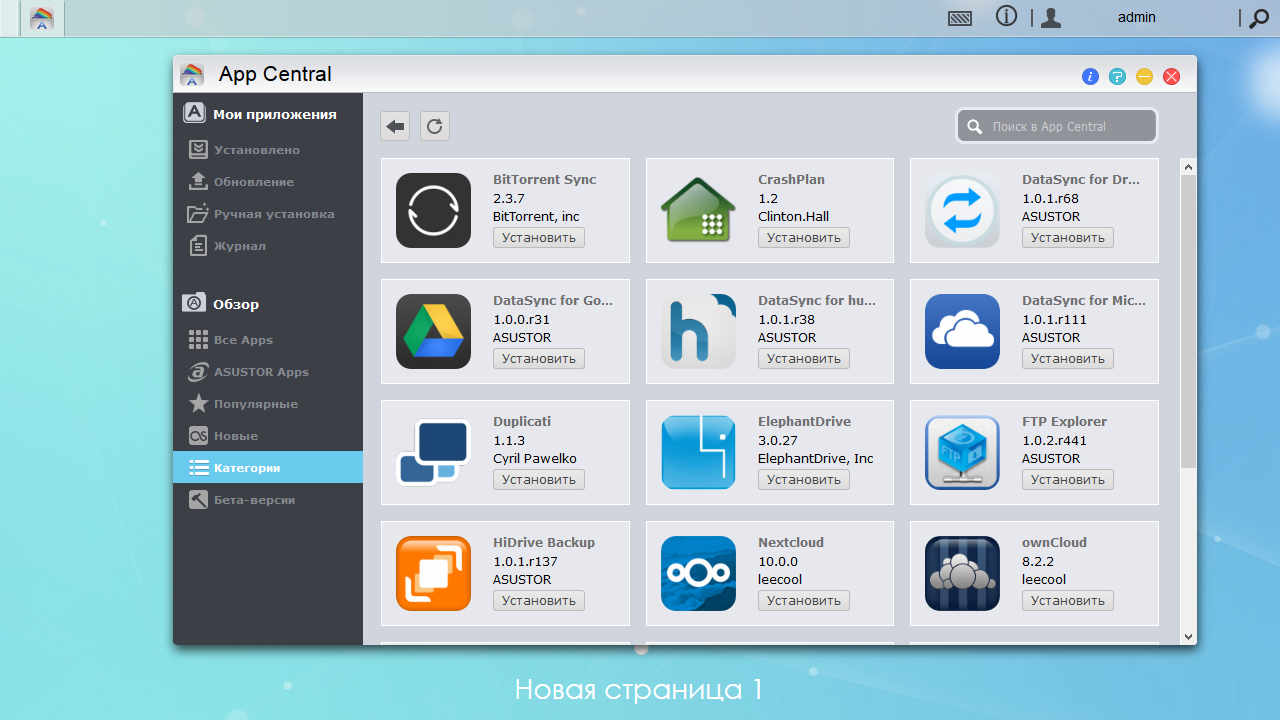Install Nextcloud with Установить
This screenshot has height=720, width=1280.
[x=804, y=601]
